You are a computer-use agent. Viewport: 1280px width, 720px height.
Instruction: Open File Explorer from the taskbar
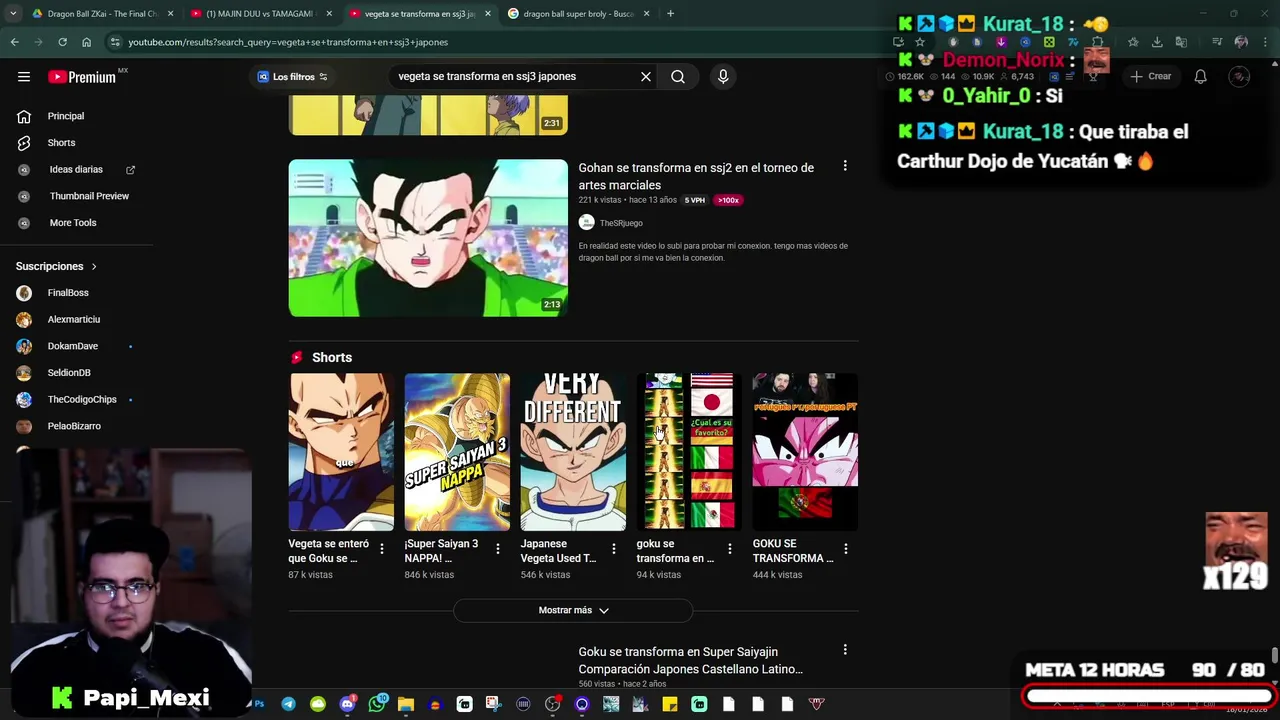(x=405, y=704)
